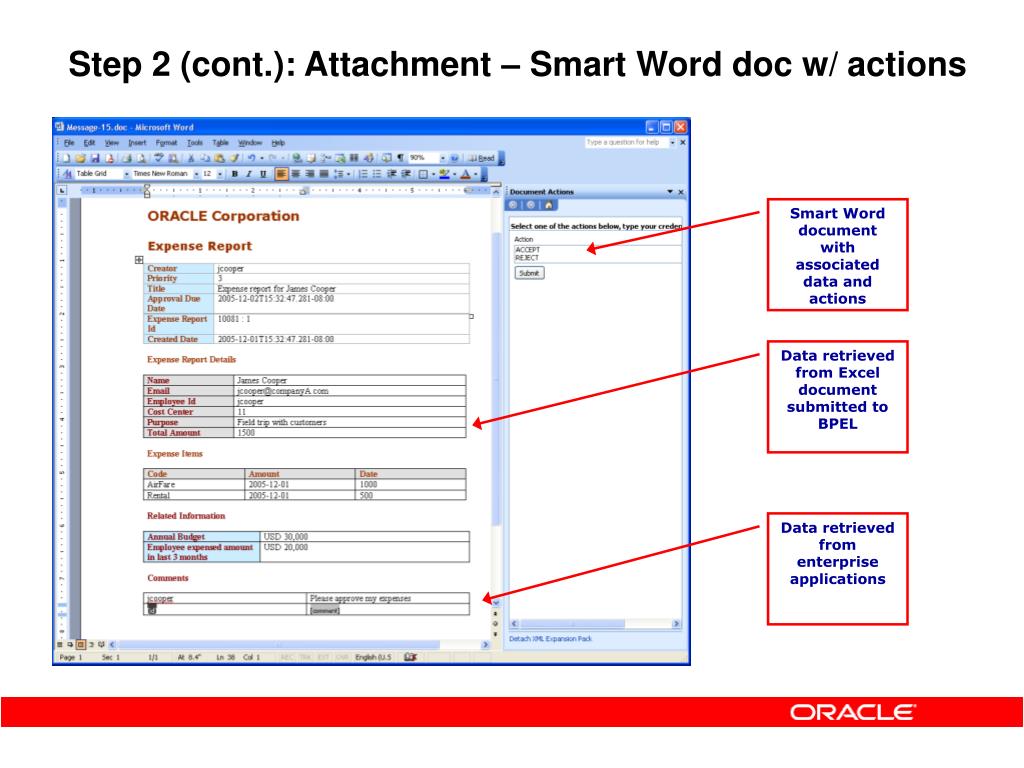Select Center paragraph alignment
The height and width of the screenshot is (768, 1024).
[295, 174]
